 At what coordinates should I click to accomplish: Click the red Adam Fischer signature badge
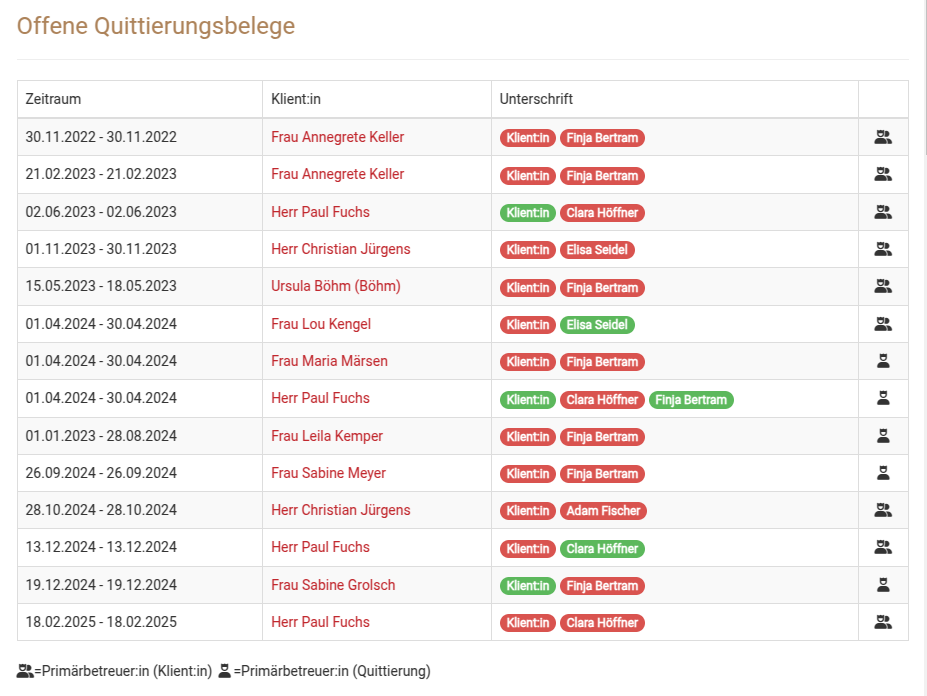603,511
